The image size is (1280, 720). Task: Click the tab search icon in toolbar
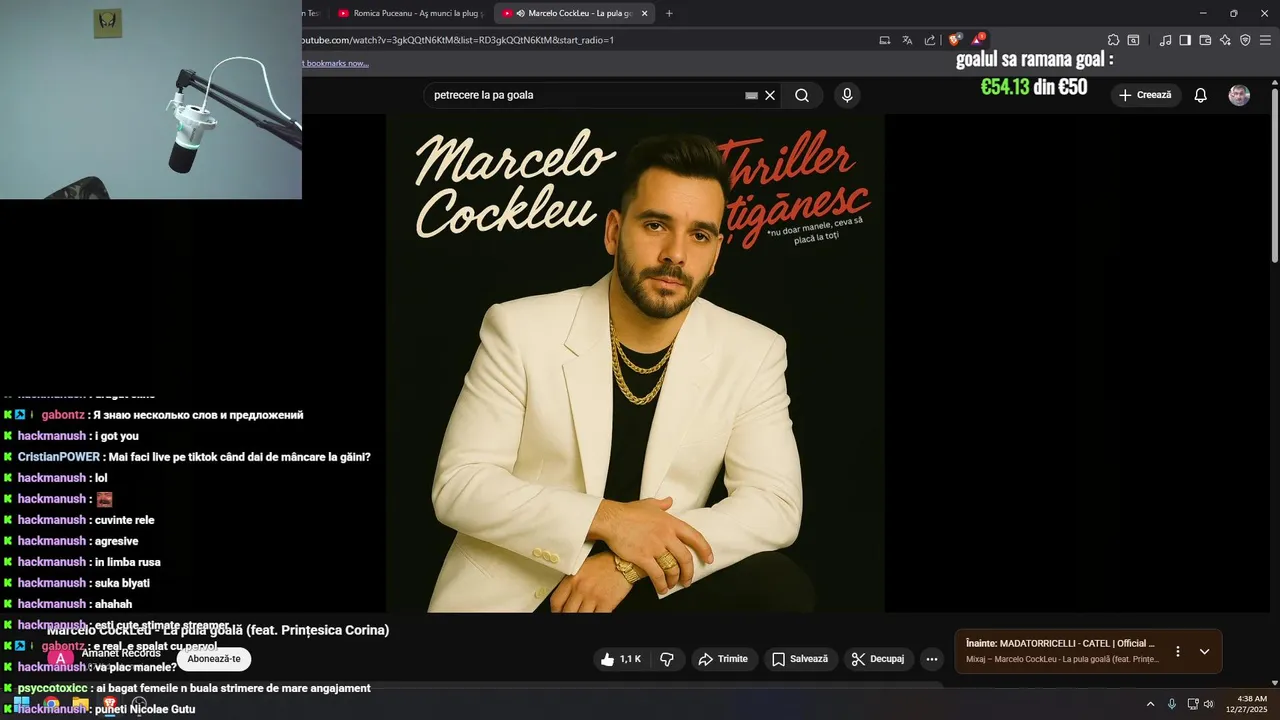point(1133,40)
